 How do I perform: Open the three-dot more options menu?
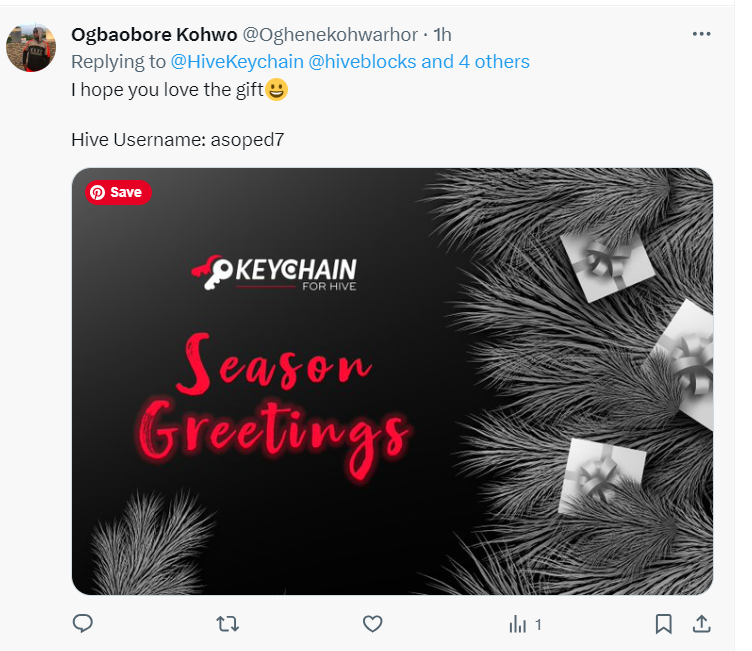(701, 34)
